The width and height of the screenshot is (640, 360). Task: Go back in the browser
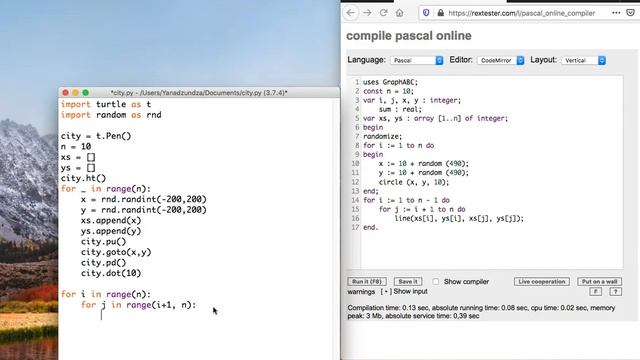(x=351, y=13)
